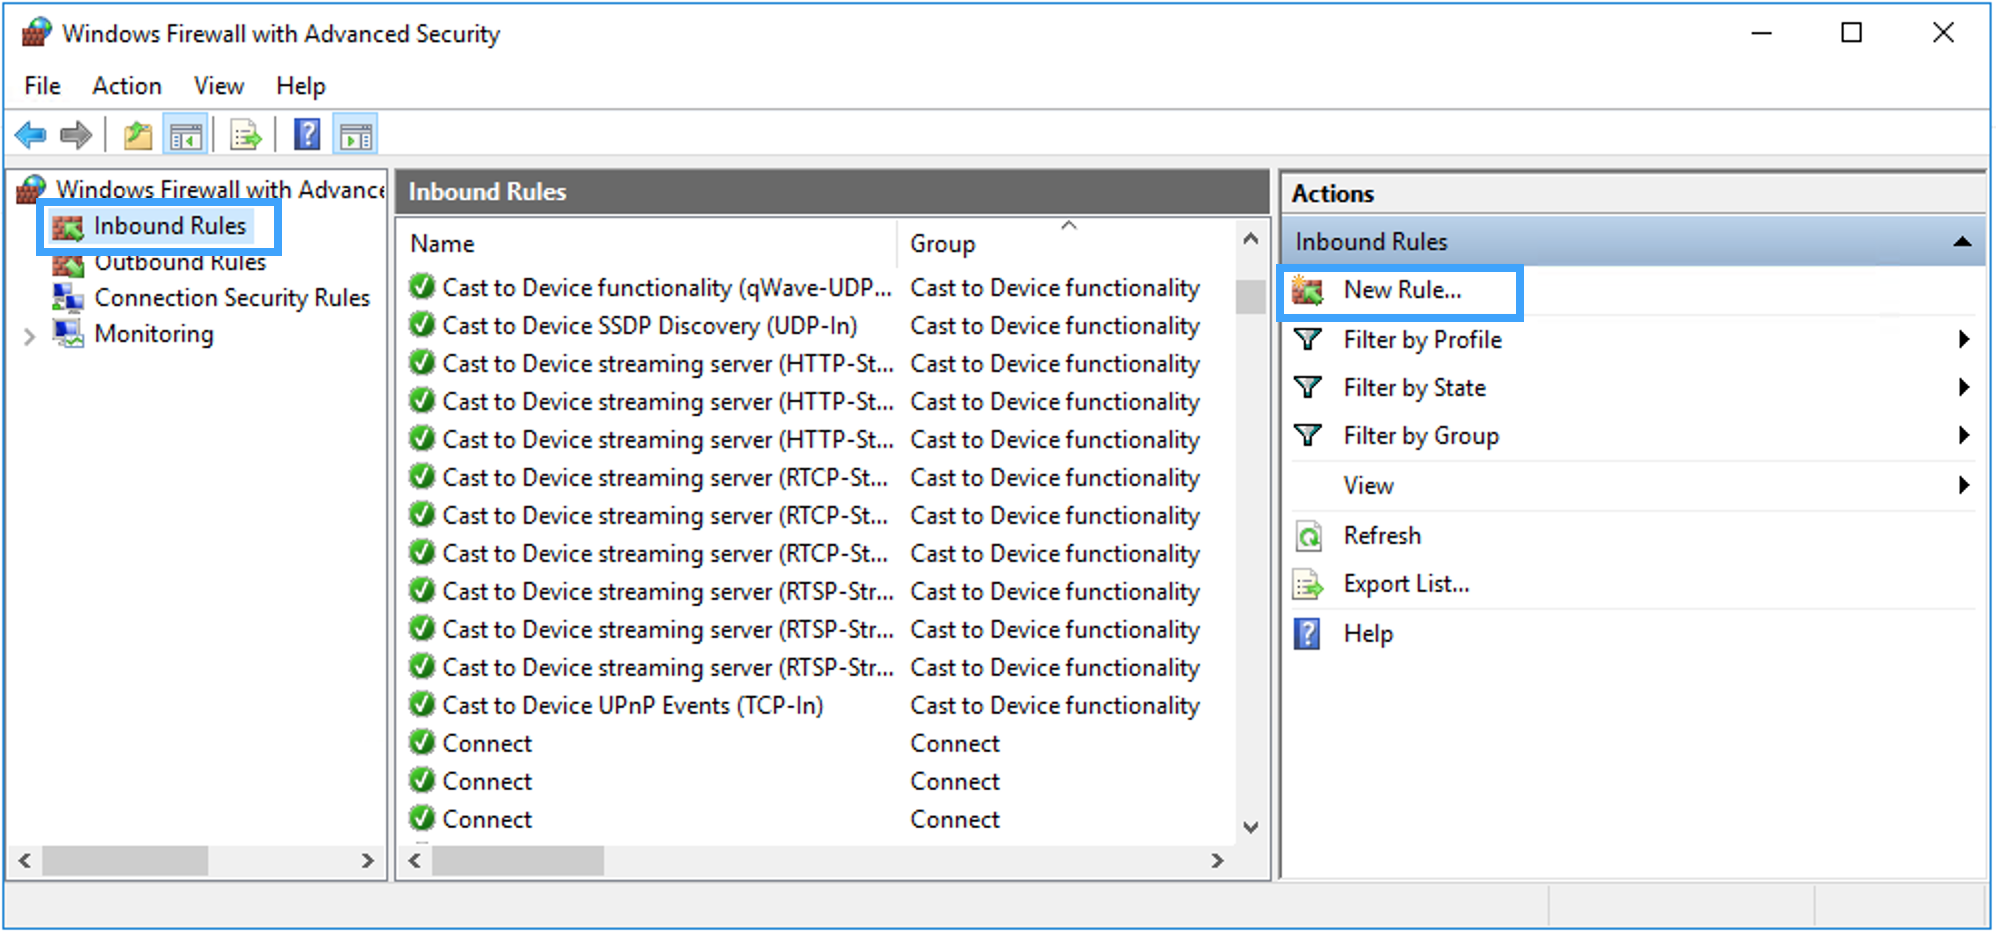1996x932 pixels.
Task: Open the View menu in menu bar
Action: [x=219, y=86]
